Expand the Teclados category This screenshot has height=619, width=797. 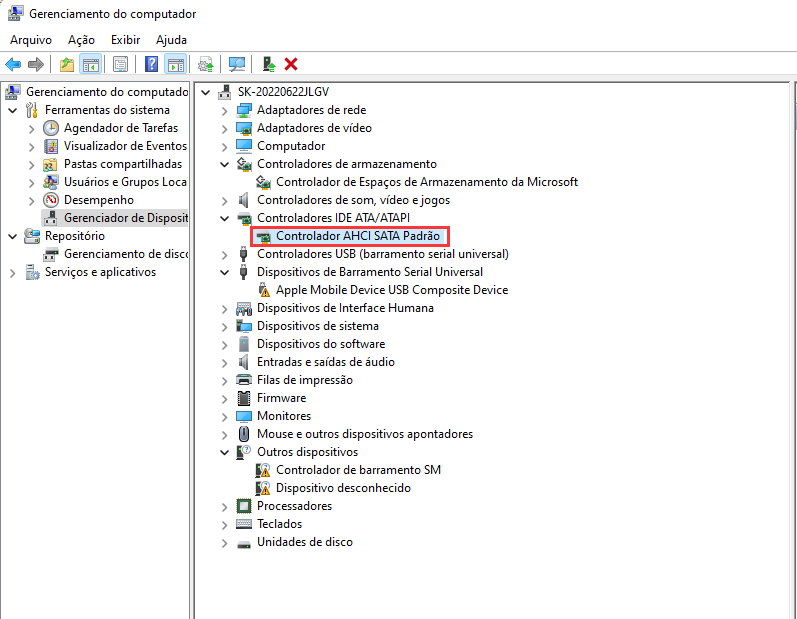point(225,525)
